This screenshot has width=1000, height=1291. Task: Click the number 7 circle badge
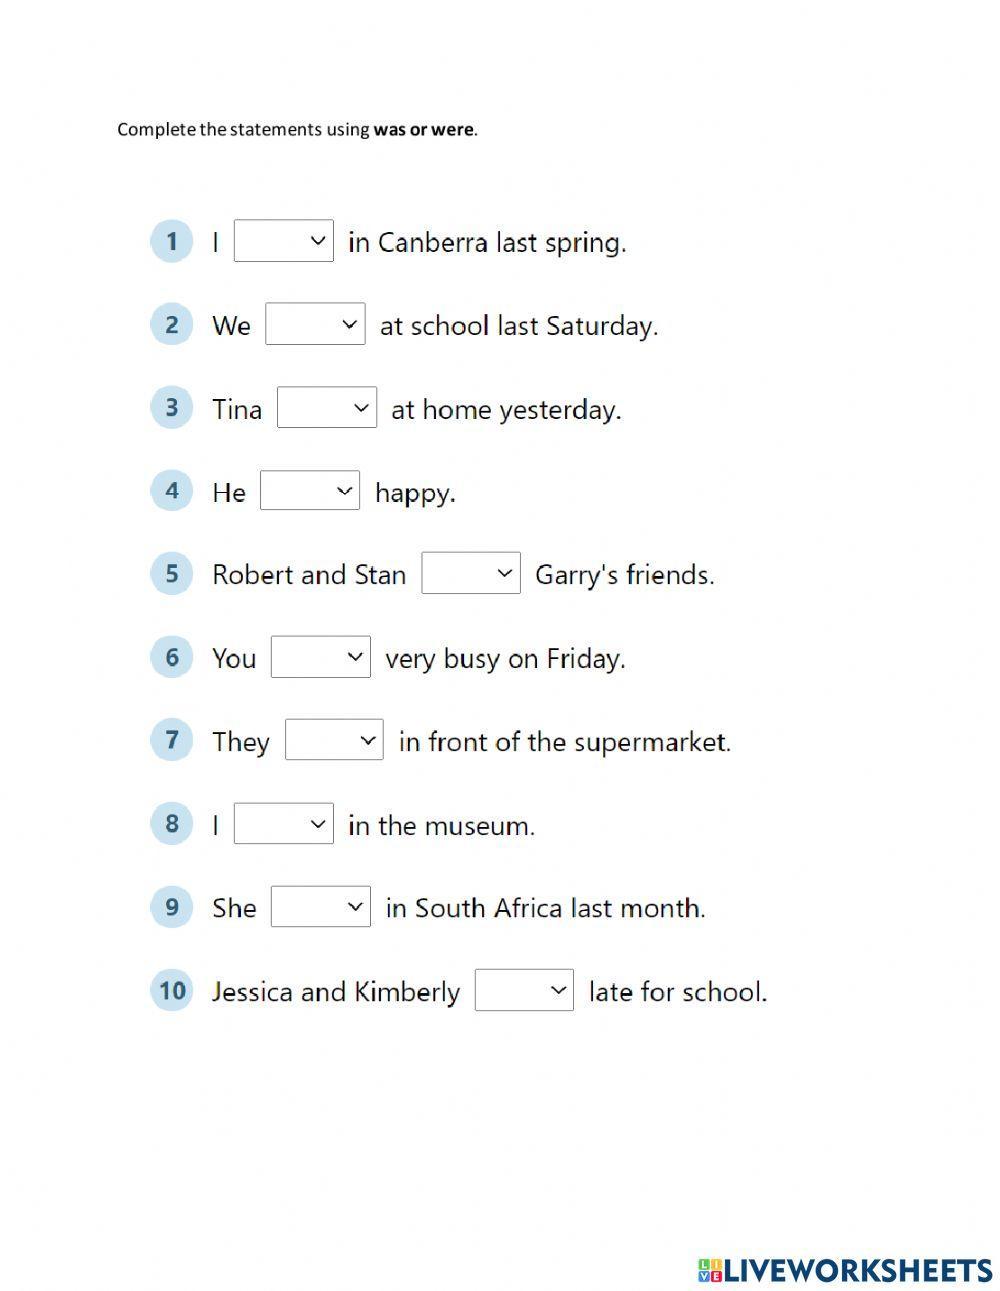172,740
